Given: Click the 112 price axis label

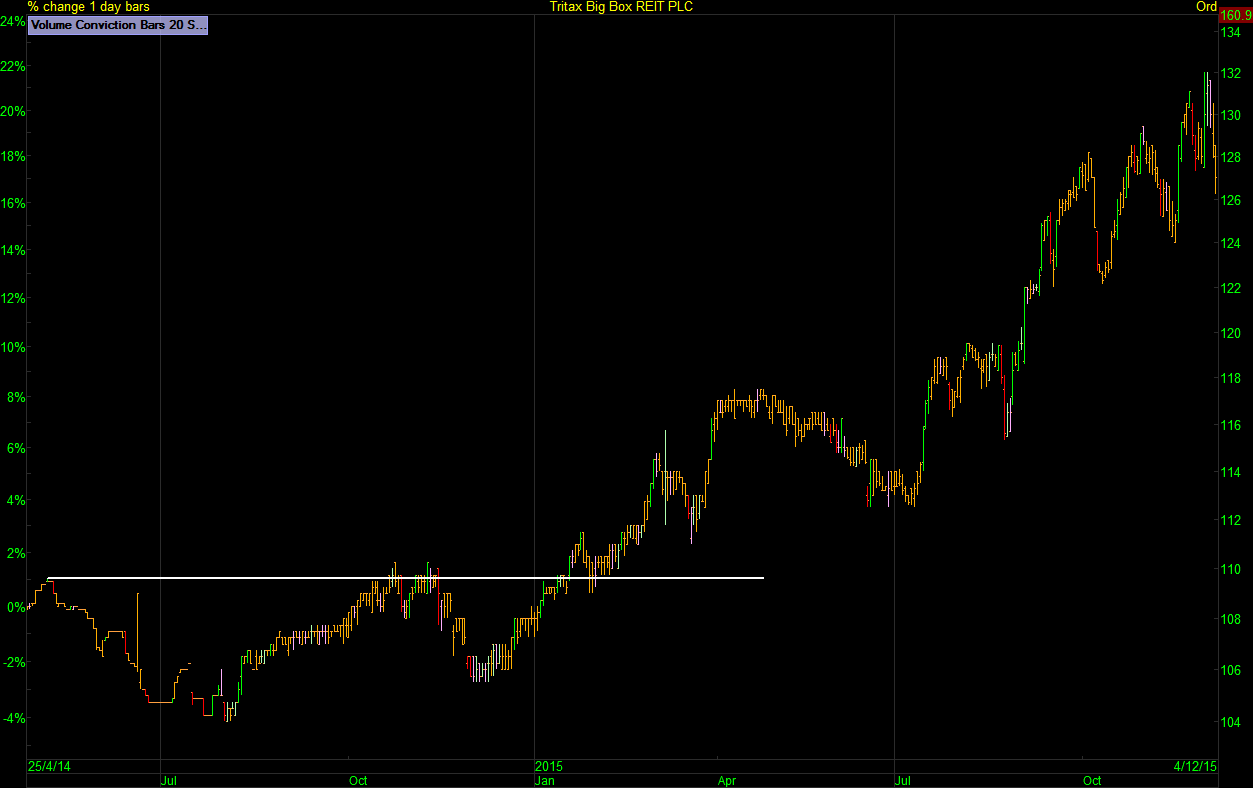Looking at the screenshot, I should [1230, 520].
